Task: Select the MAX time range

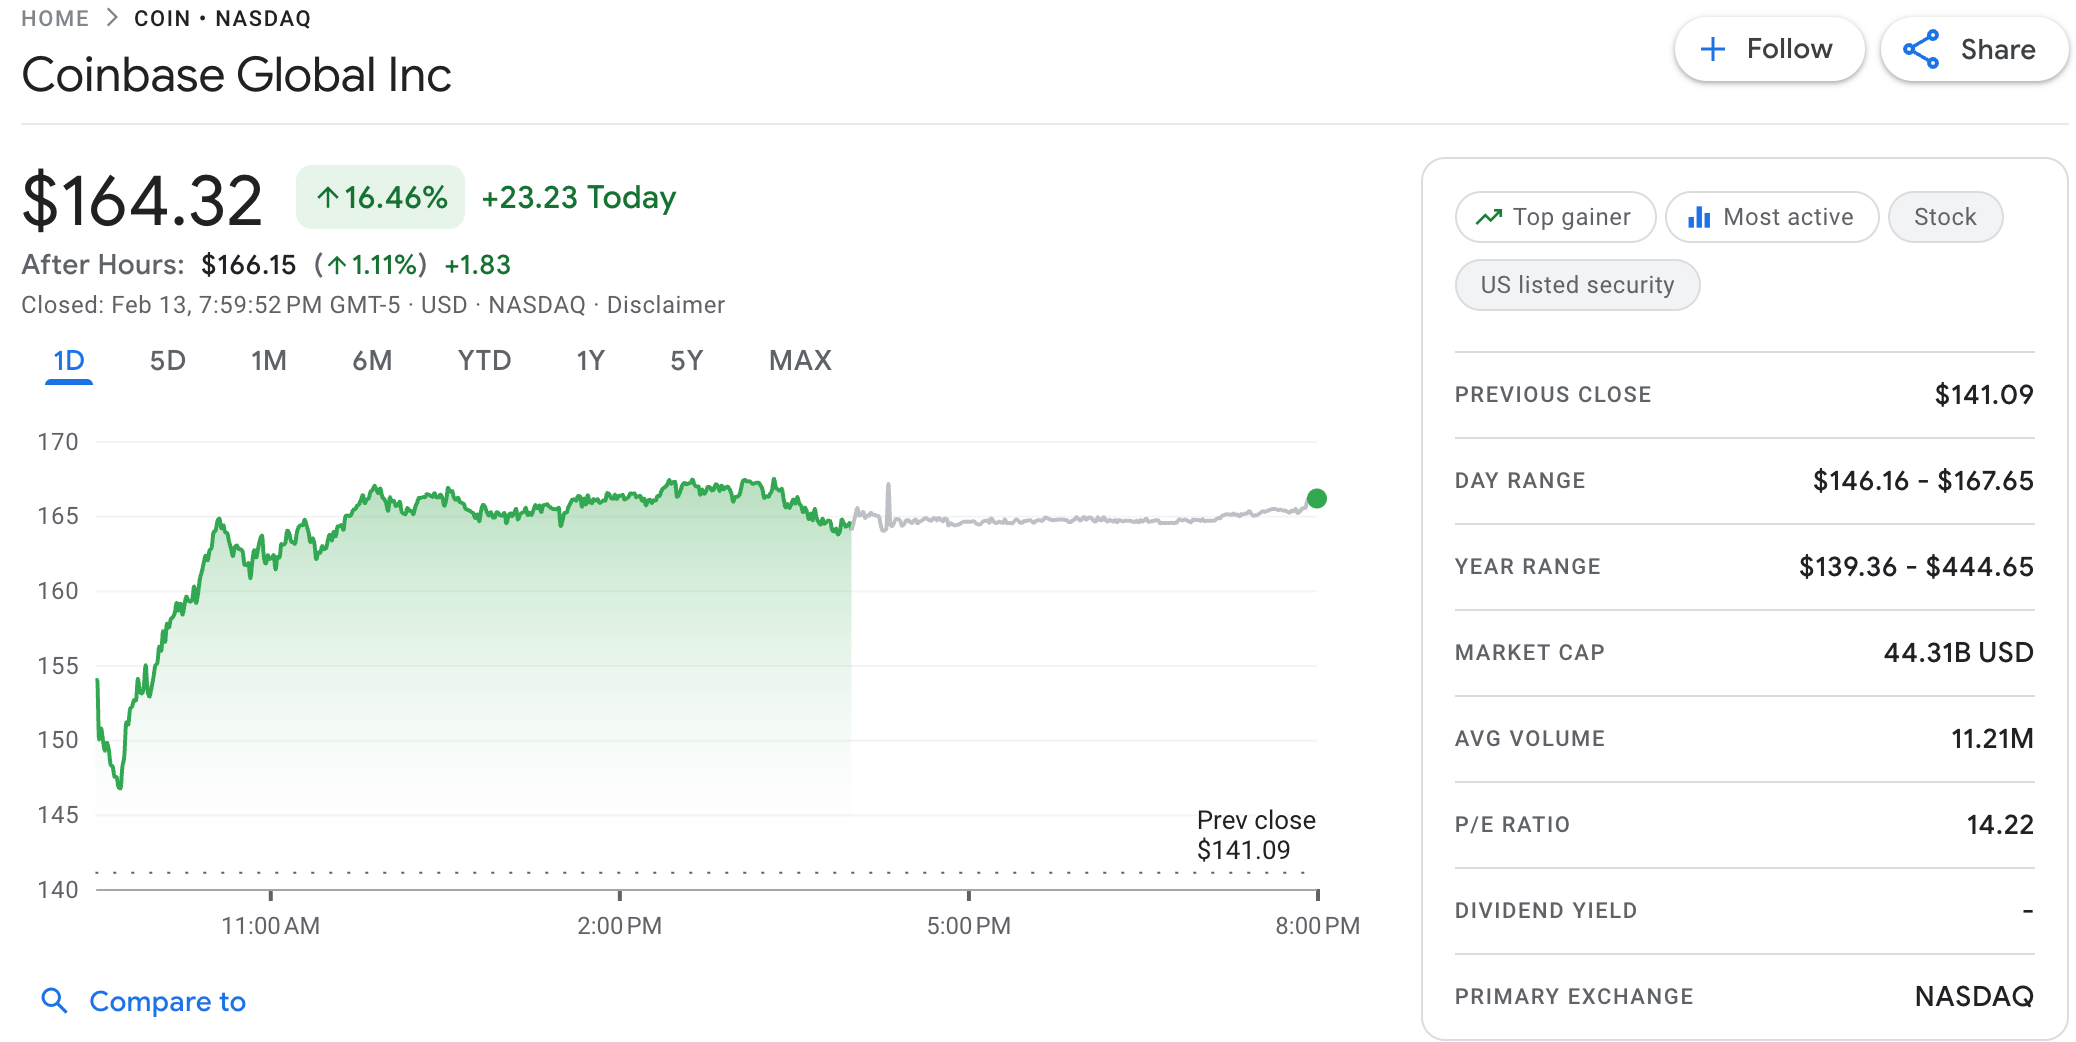Action: click(800, 361)
